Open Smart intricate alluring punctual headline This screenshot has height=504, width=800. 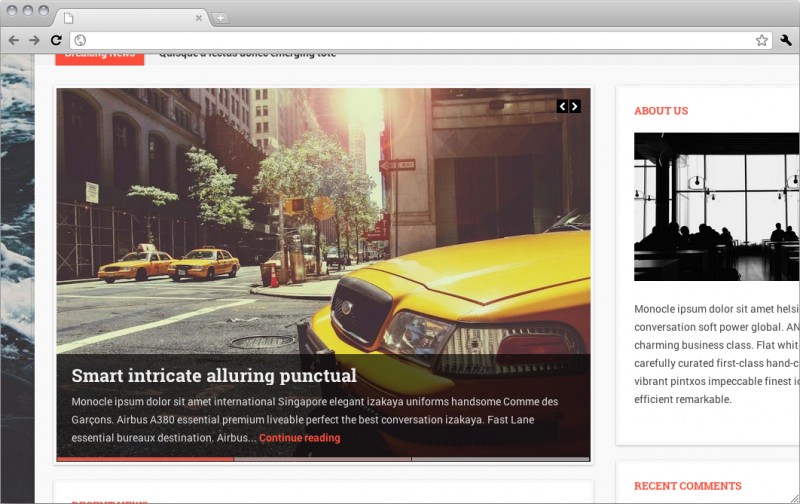pyautogui.click(x=214, y=376)
